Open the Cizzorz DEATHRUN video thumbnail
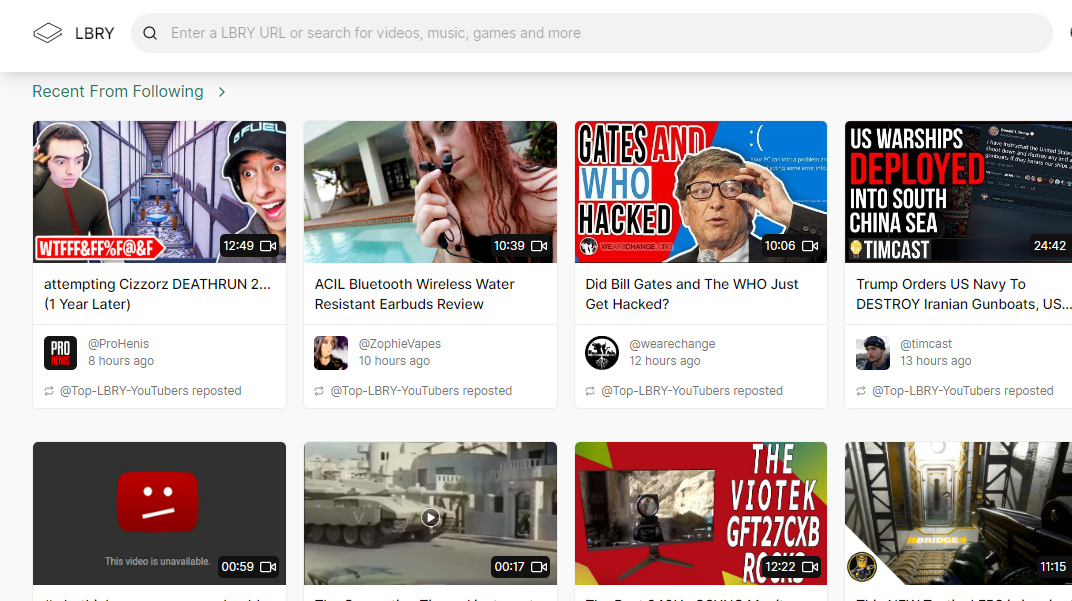This screenshot has height=601, width=1072. [158, 191]
